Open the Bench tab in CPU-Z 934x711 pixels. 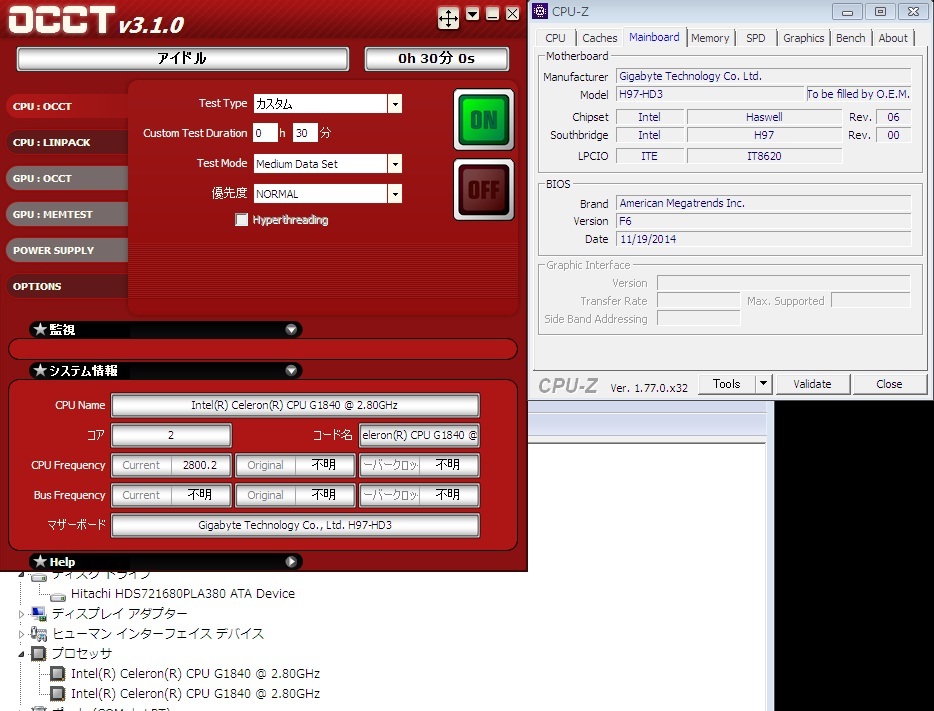pos(850,38)
